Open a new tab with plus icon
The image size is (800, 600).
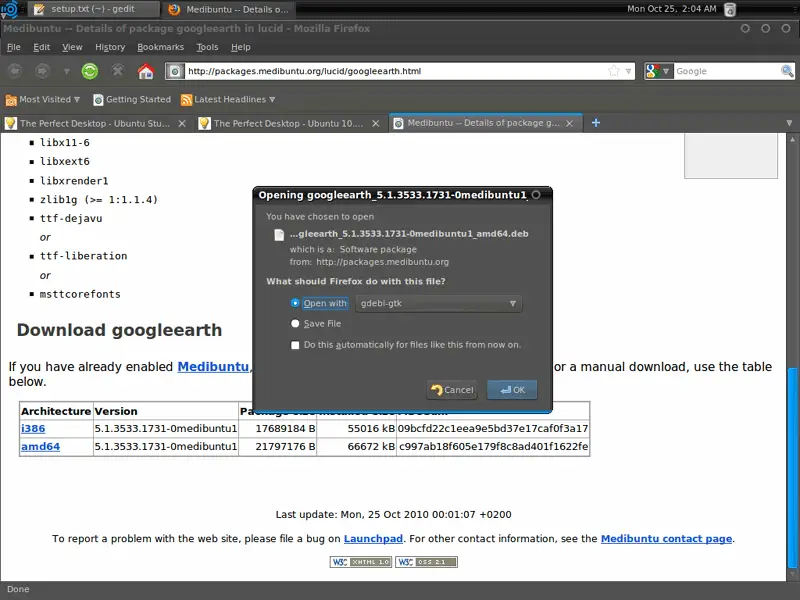click(x=595, y=123)
